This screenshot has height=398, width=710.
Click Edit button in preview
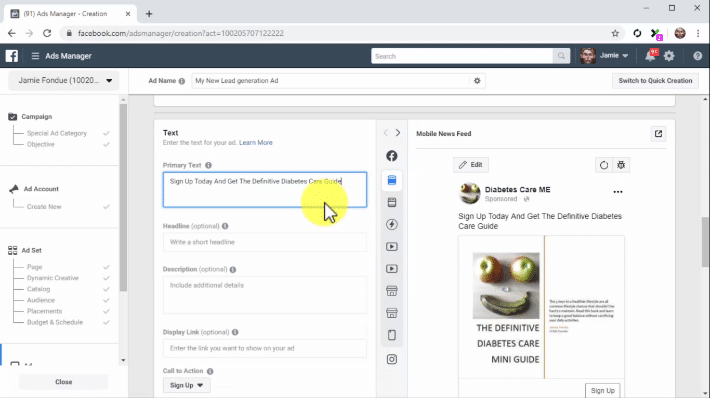[x=470, y=165]
